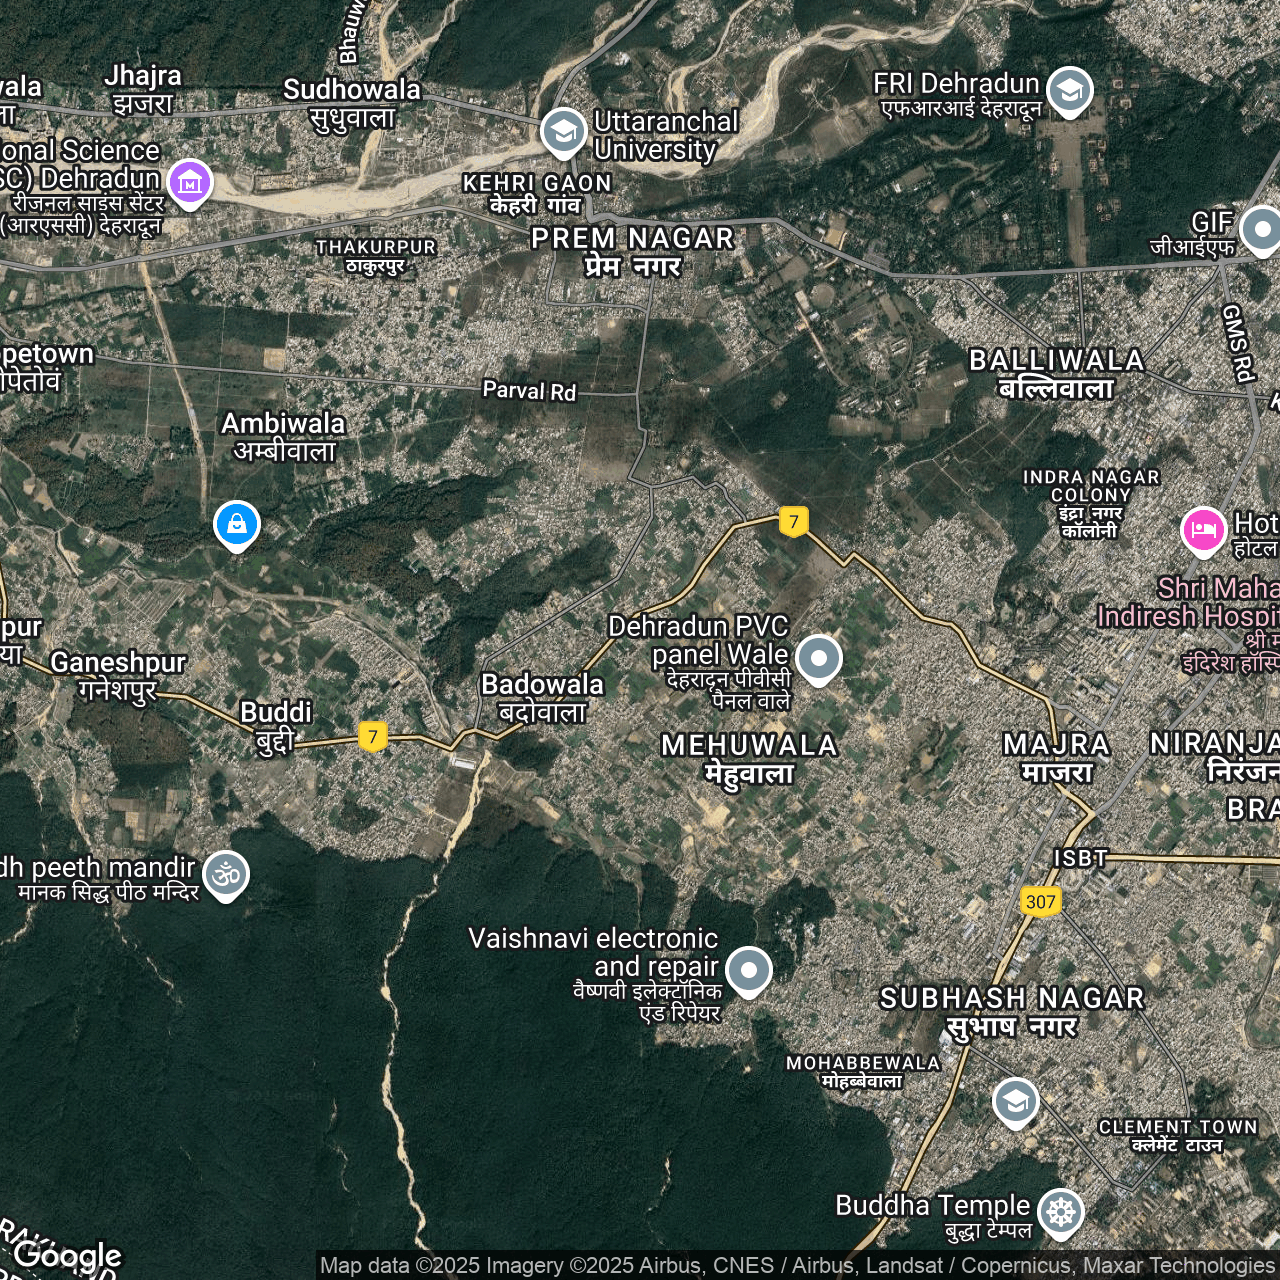Click the Mehuwala neighborhood label

click(x=749, y=758)
